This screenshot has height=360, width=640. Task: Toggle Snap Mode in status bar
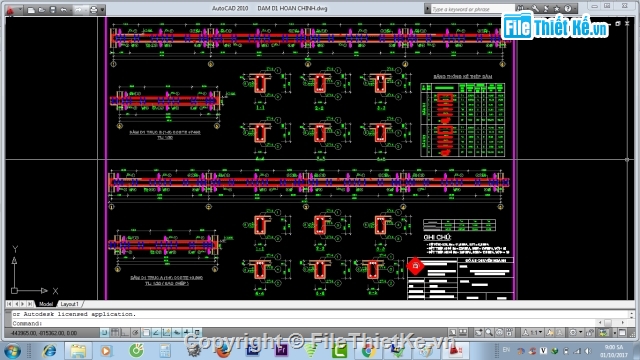click(x=104, y=333)
